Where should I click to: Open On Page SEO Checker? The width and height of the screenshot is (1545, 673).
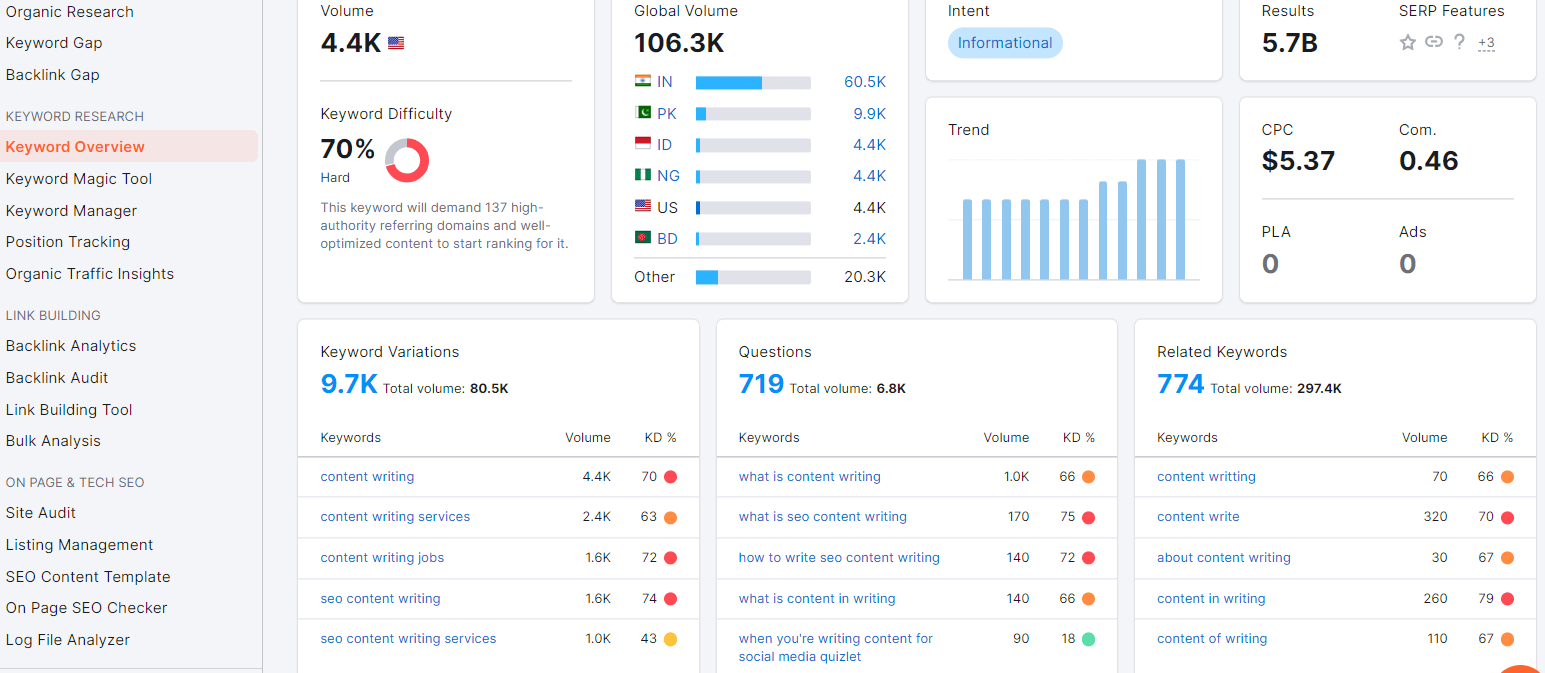coord(86,608)
